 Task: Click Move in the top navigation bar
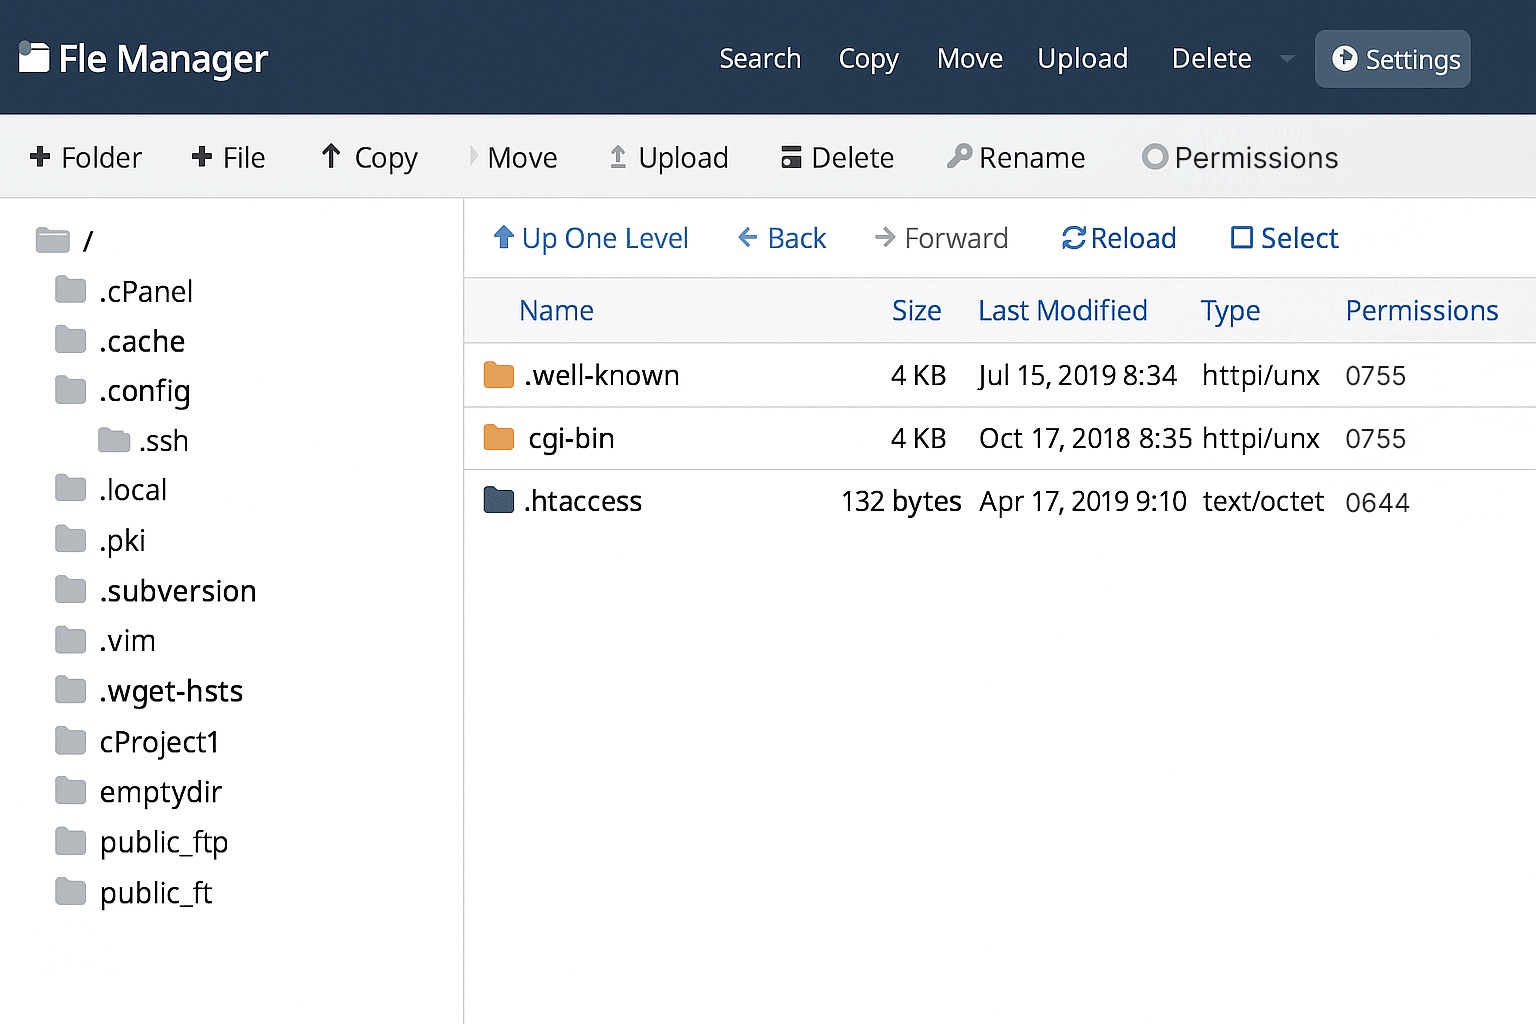968,58
